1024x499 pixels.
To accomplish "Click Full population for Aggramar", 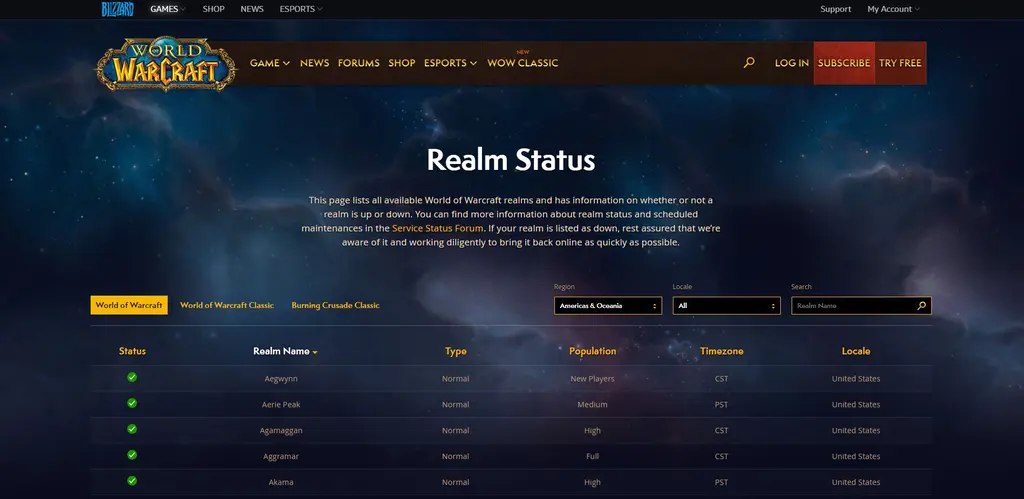I will click(x=592, y=456).
